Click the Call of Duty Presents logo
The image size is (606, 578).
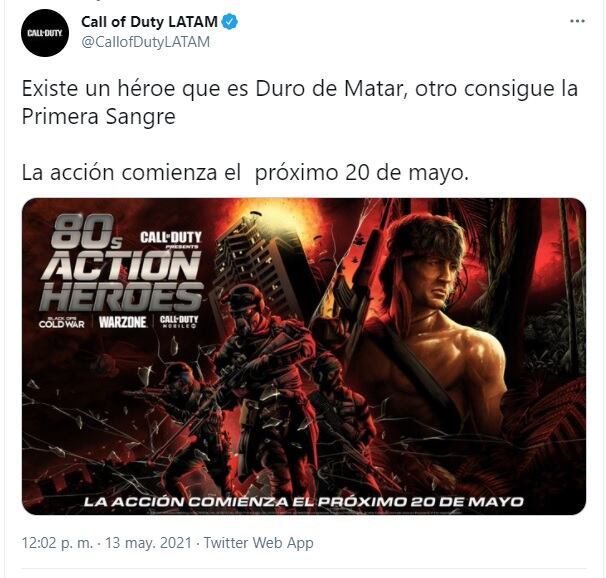[171, 239]
